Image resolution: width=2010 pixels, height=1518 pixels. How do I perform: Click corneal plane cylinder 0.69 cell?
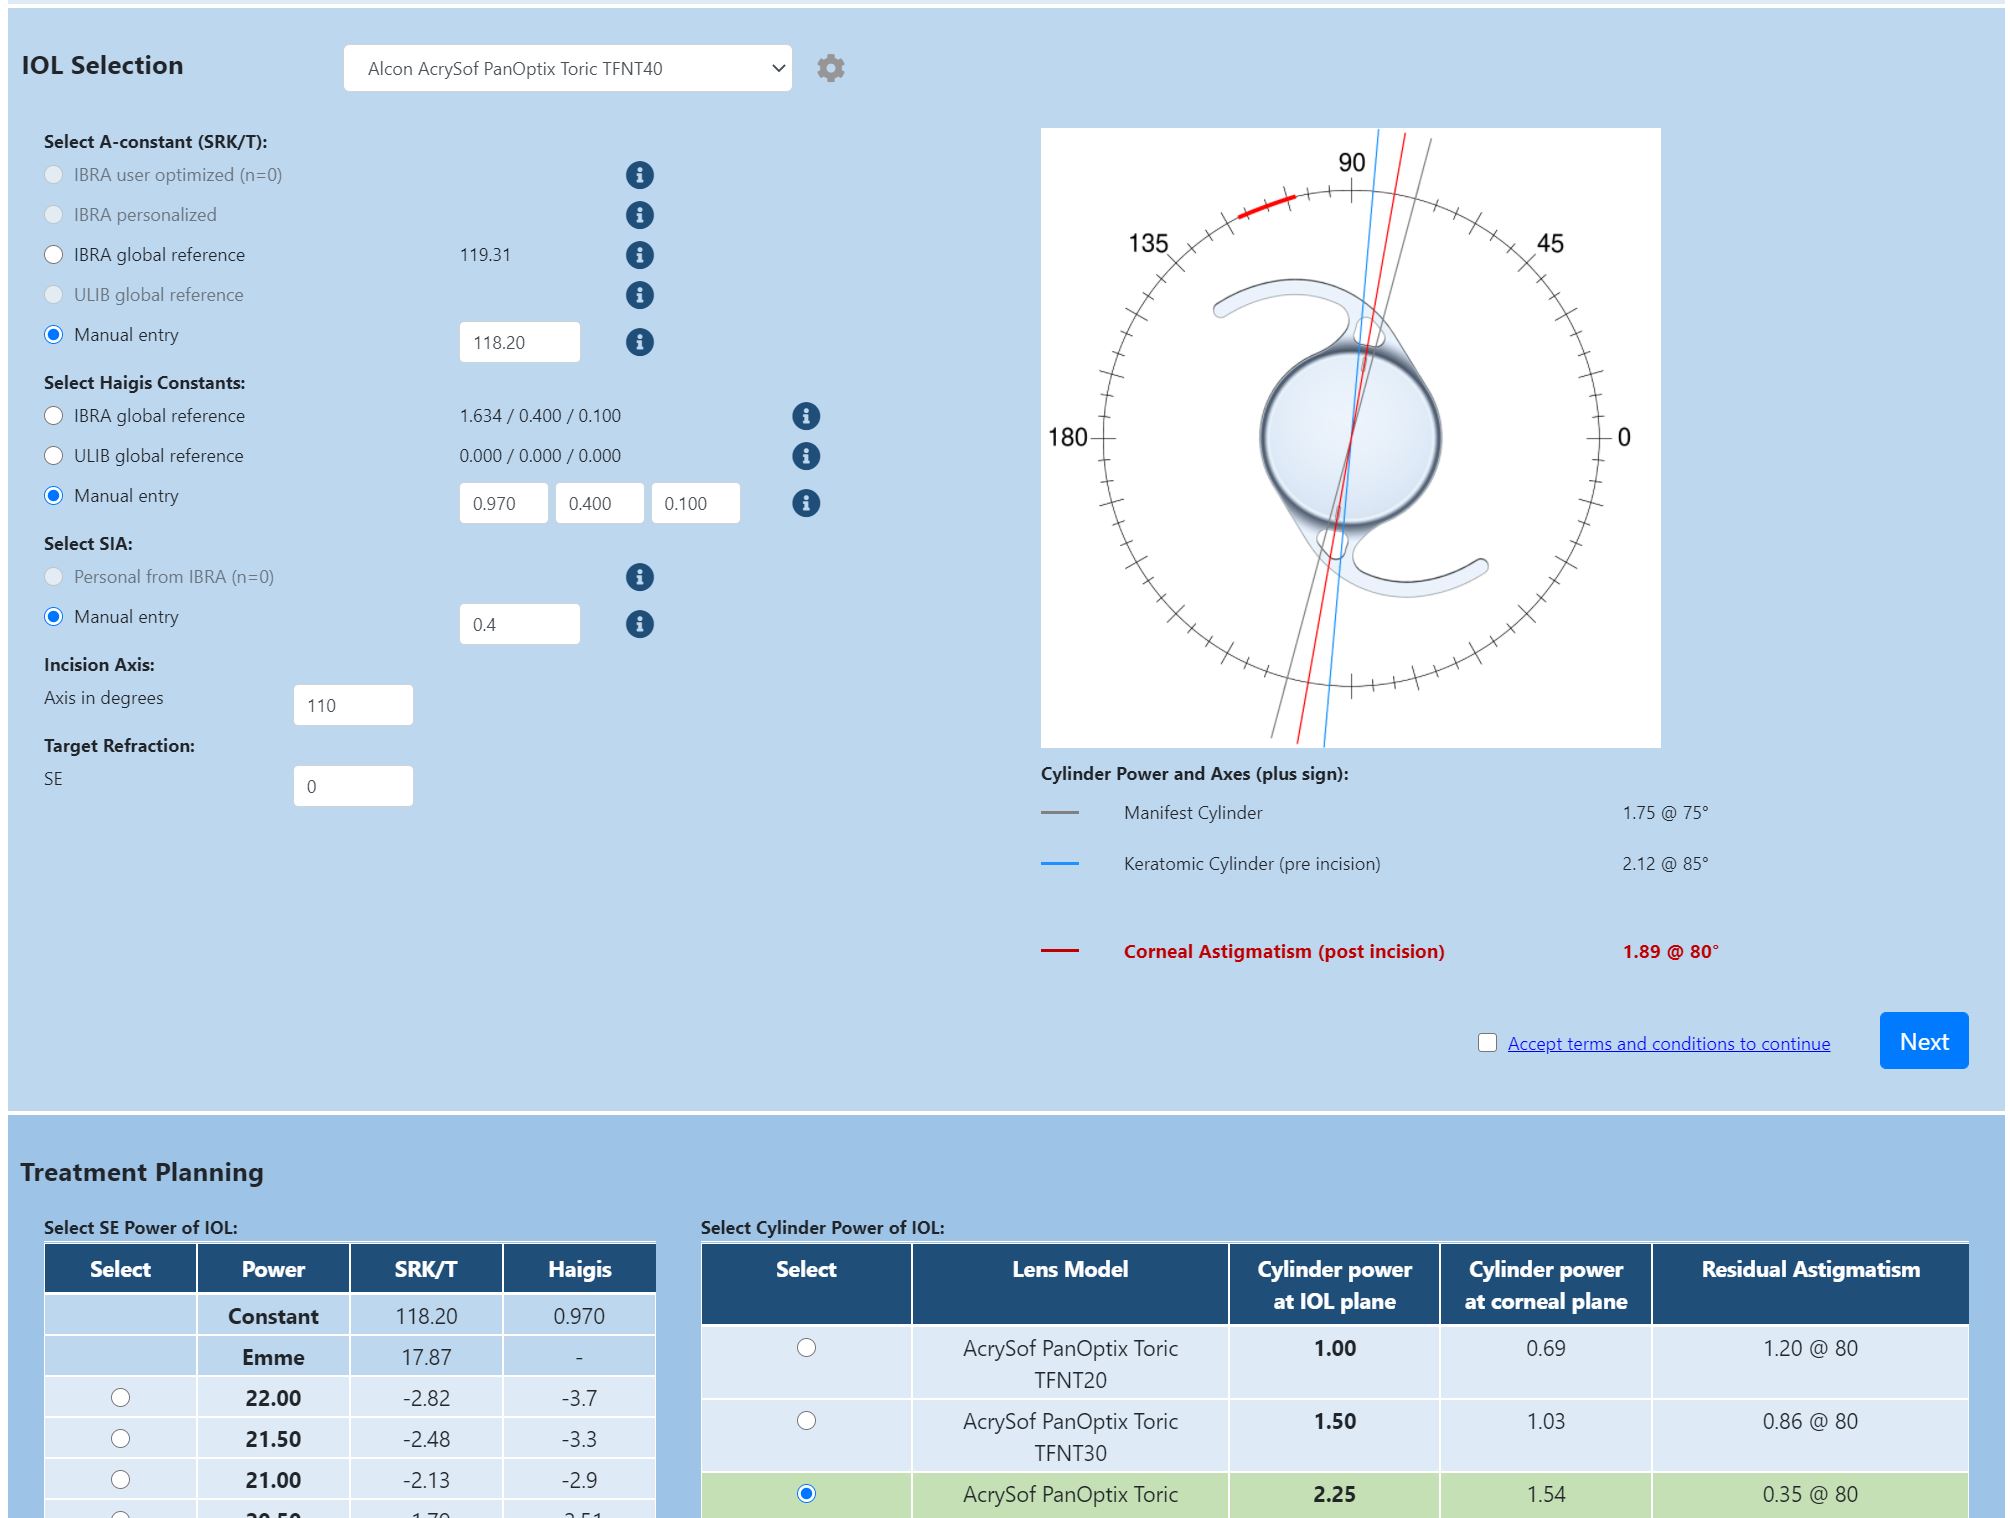tap(1546, 1362)
